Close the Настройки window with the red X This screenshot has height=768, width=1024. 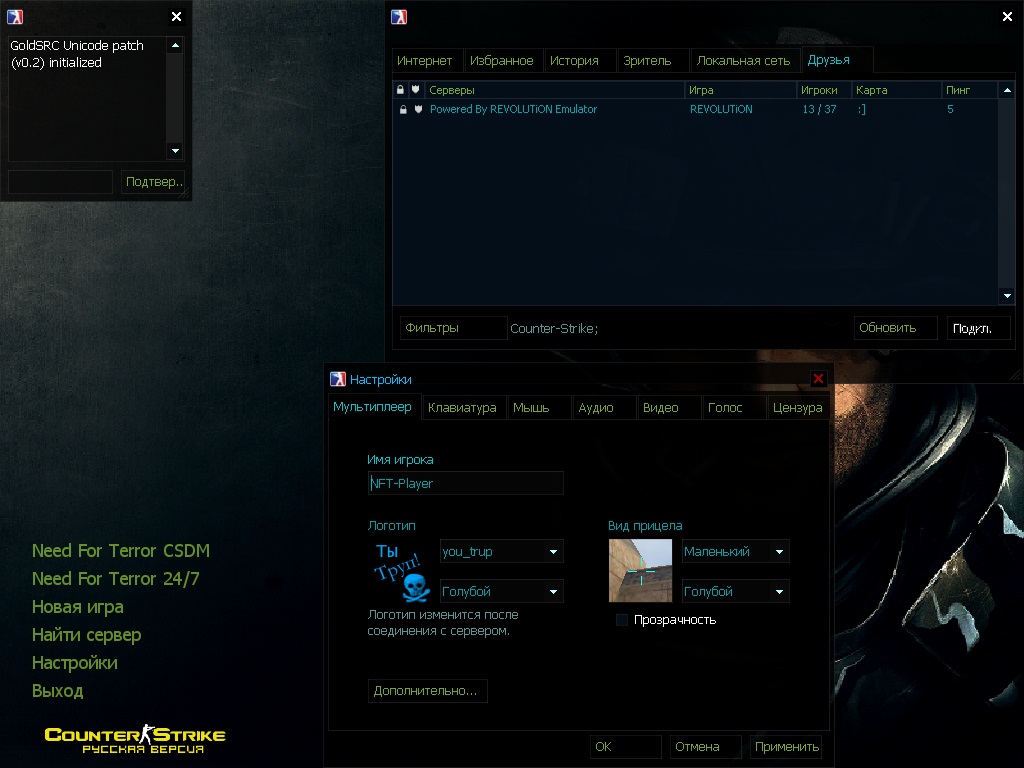tap(818, 379)
